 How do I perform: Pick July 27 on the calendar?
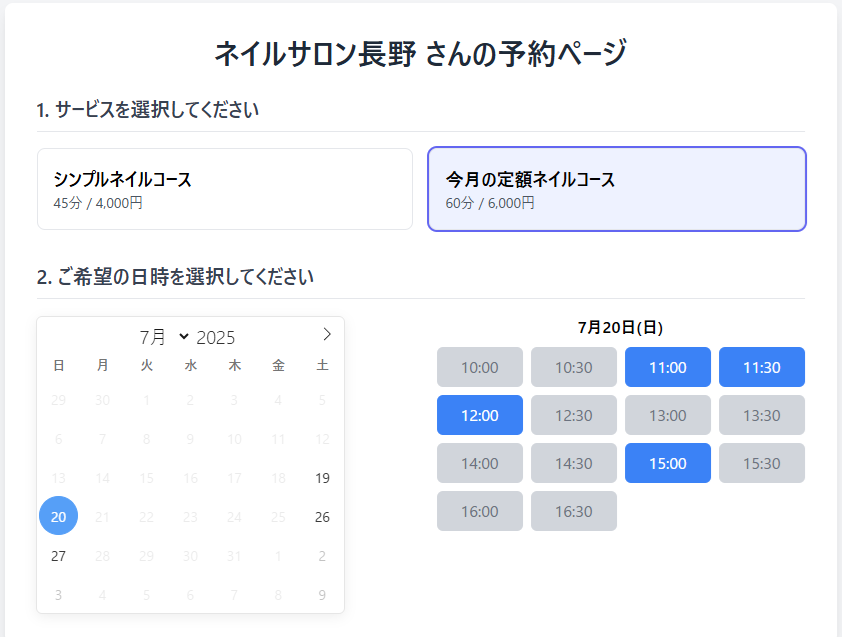pos(58,556)
